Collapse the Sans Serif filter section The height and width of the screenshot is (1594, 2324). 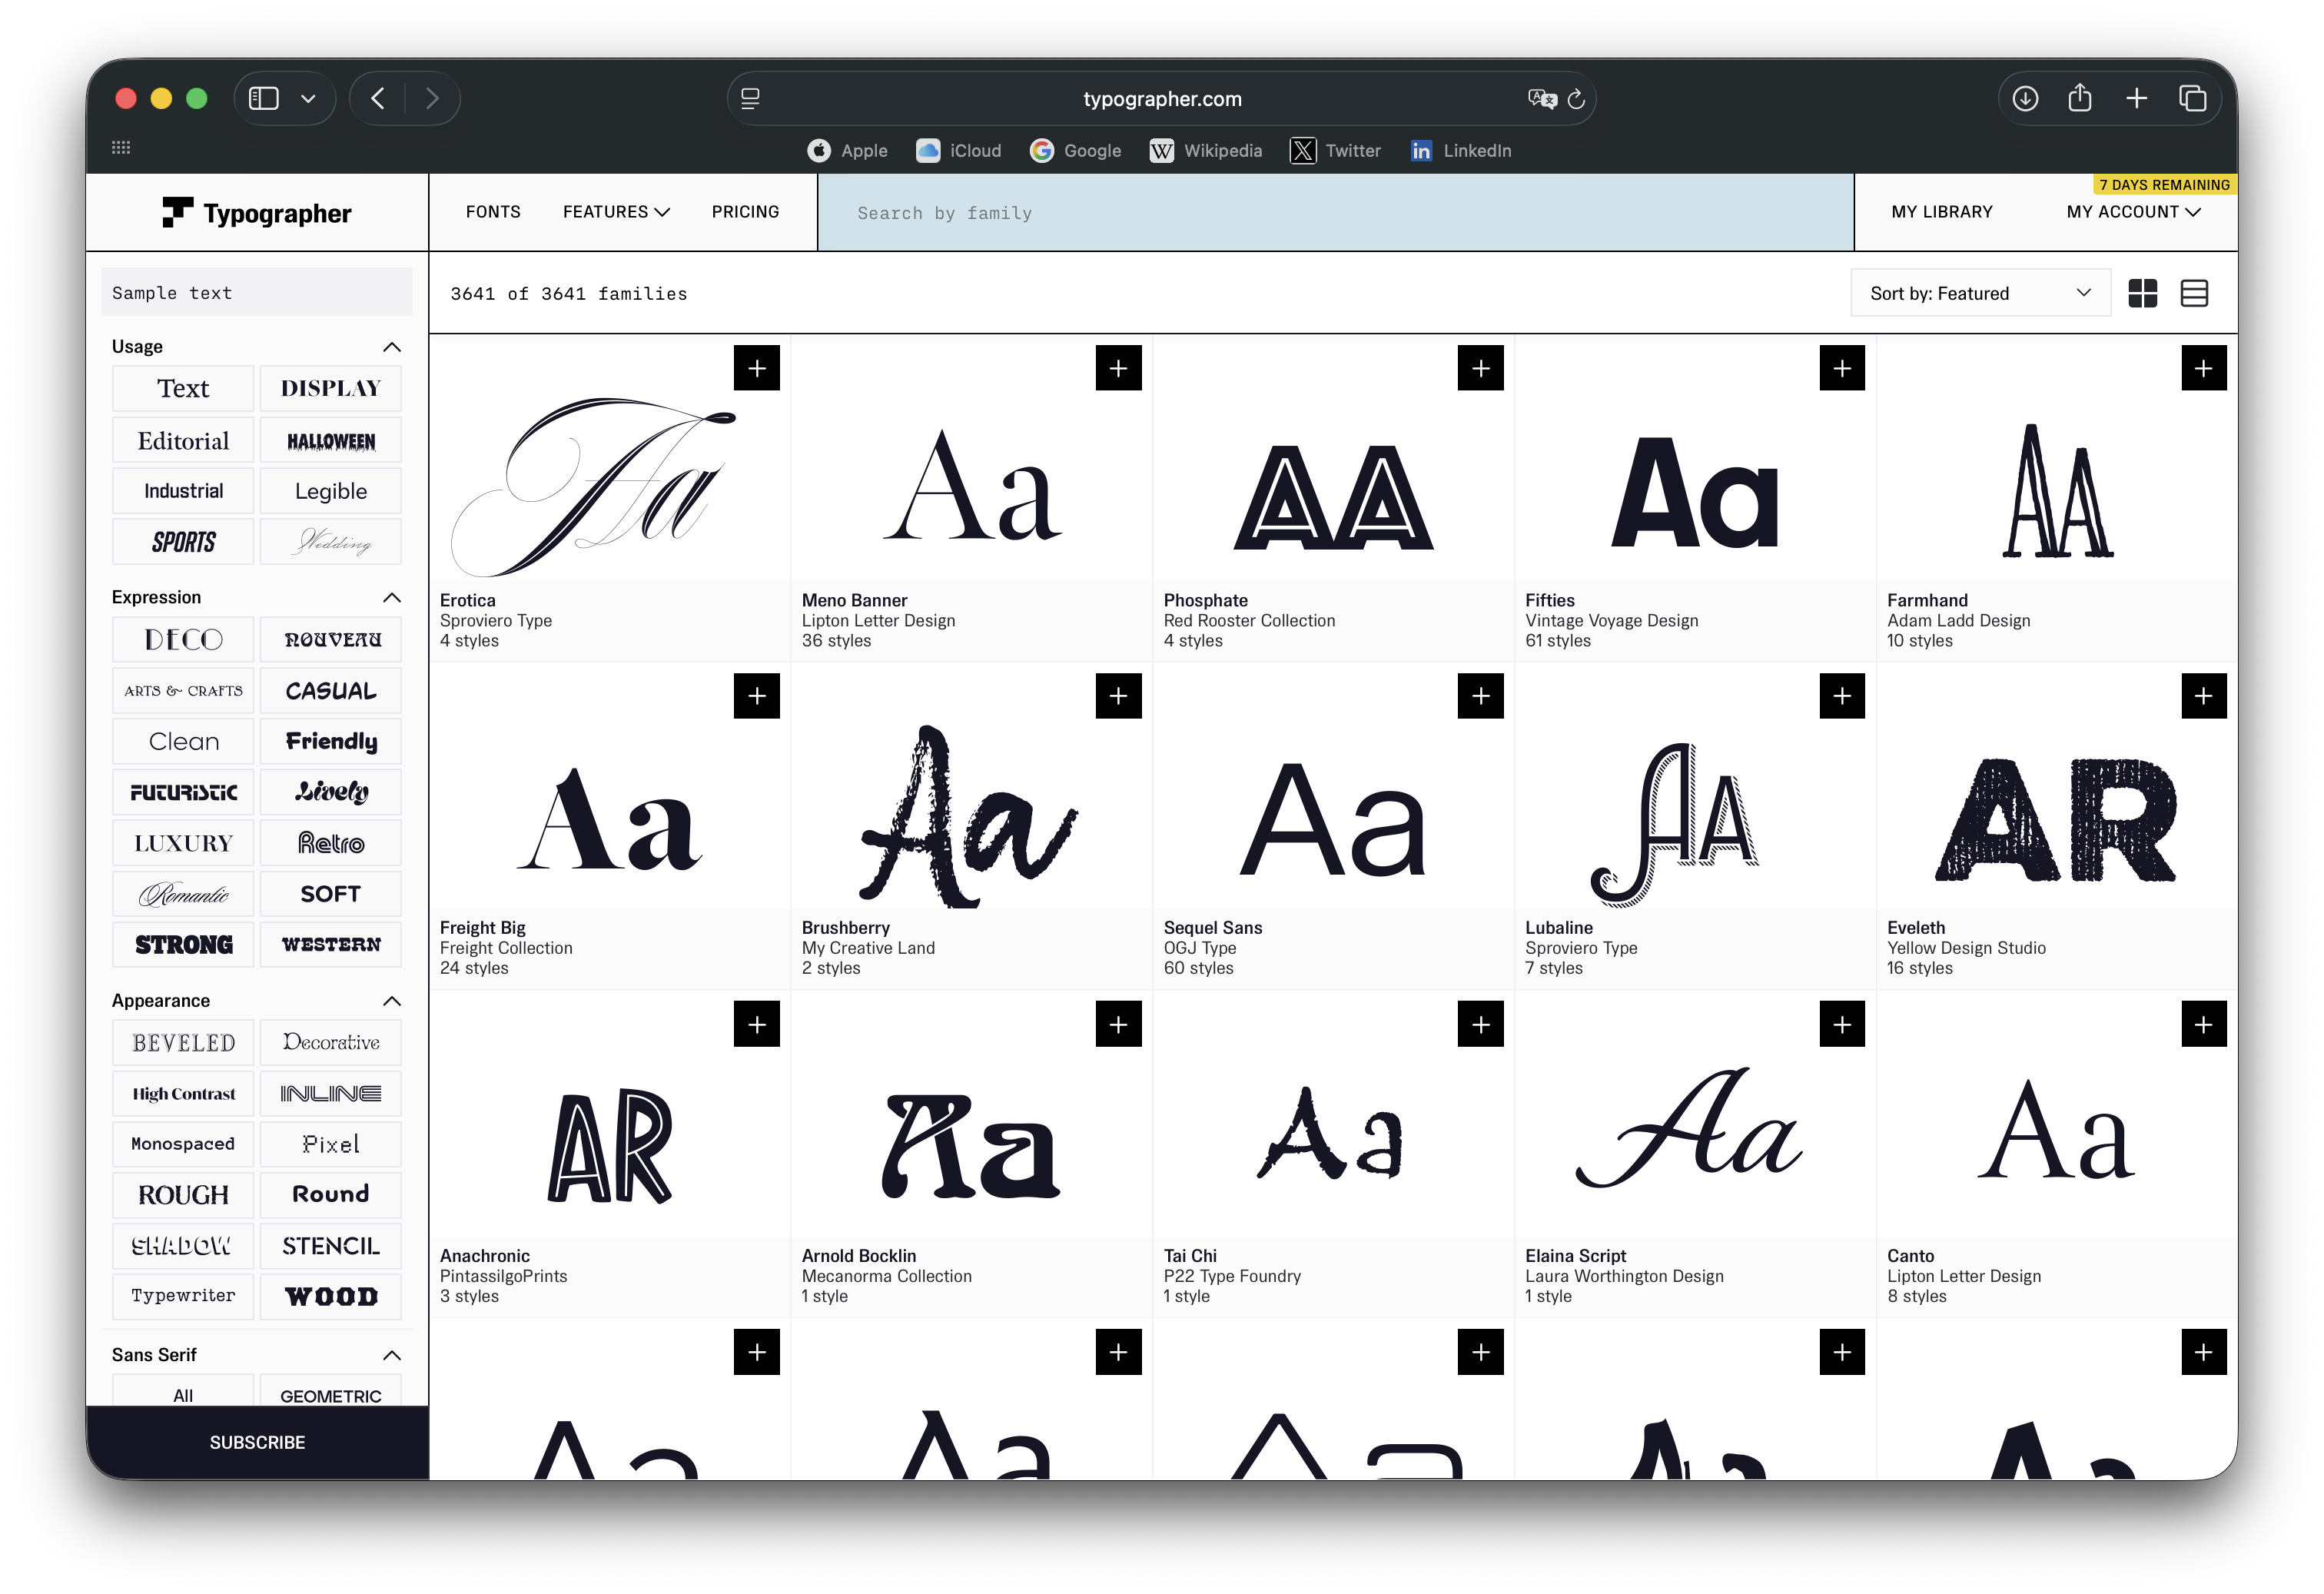click(x=392, y=1355)
